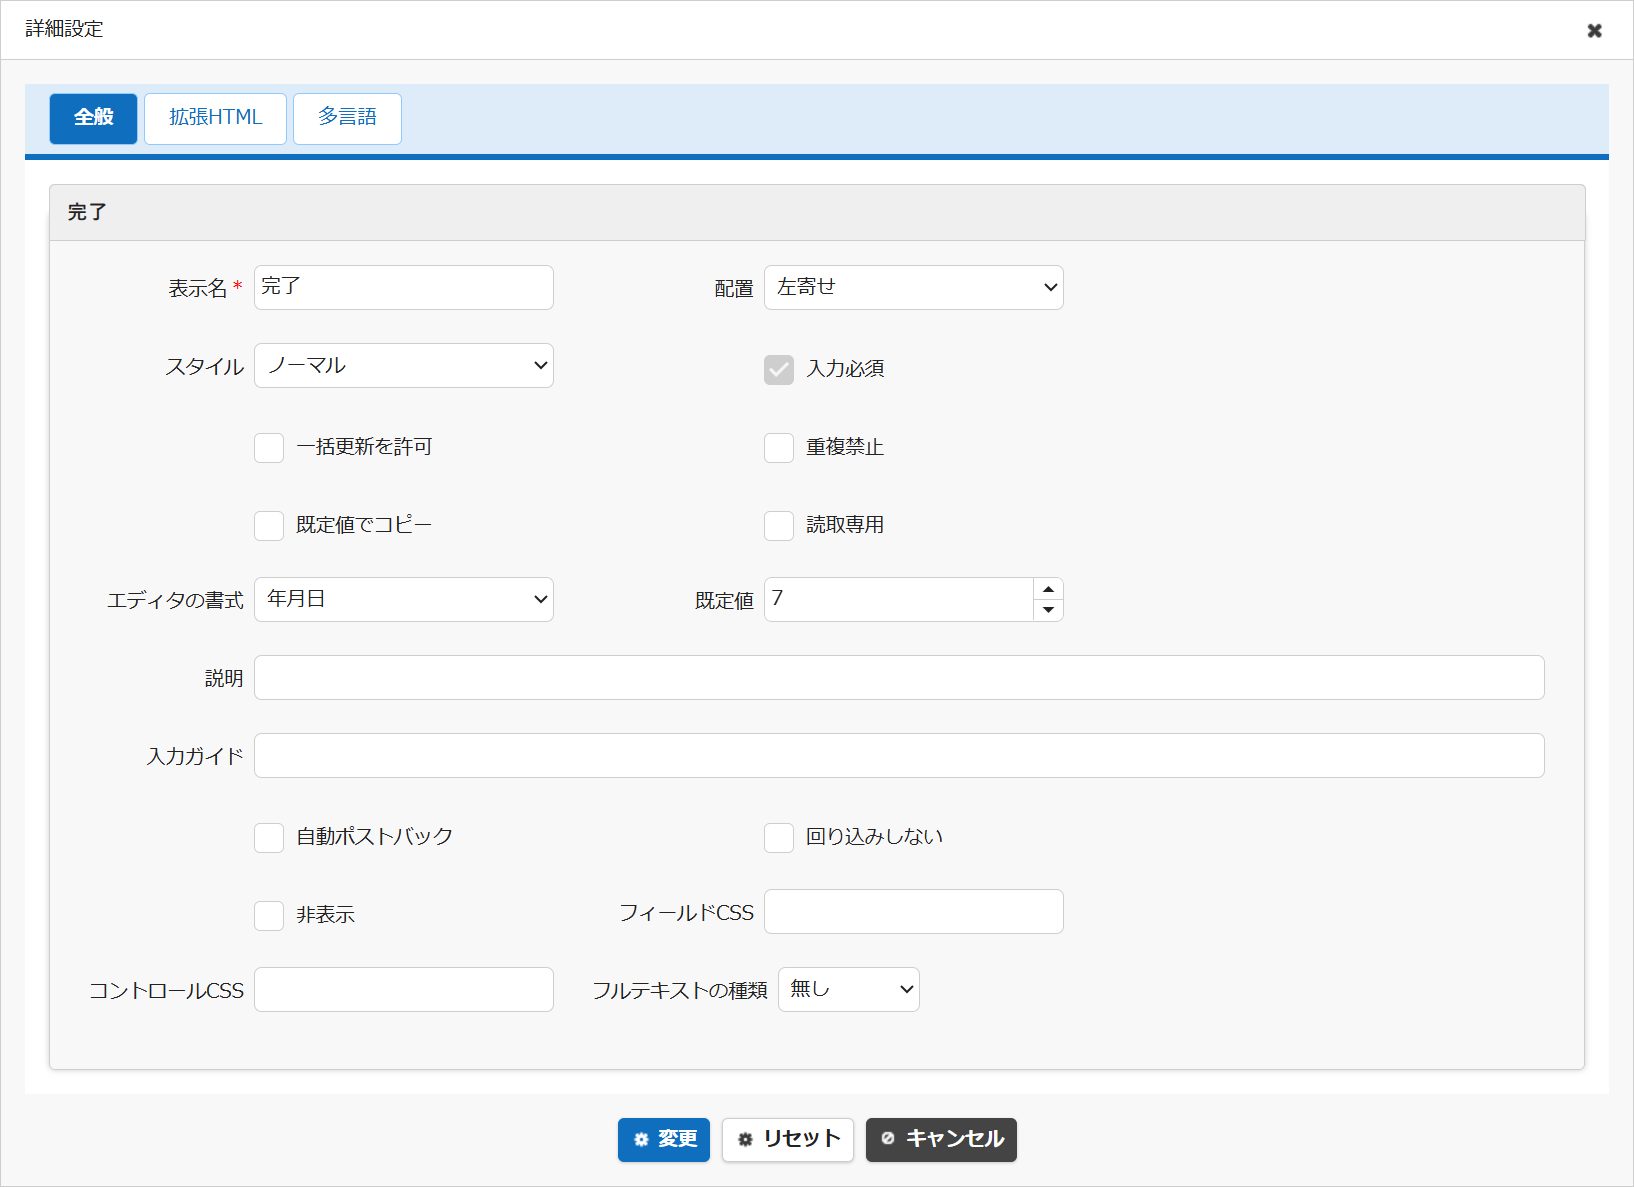The height and width of the screenshot is (1187, 1634).
Task: Increase 既定値 with the up arrow
Action: [x=1048, y=589]
